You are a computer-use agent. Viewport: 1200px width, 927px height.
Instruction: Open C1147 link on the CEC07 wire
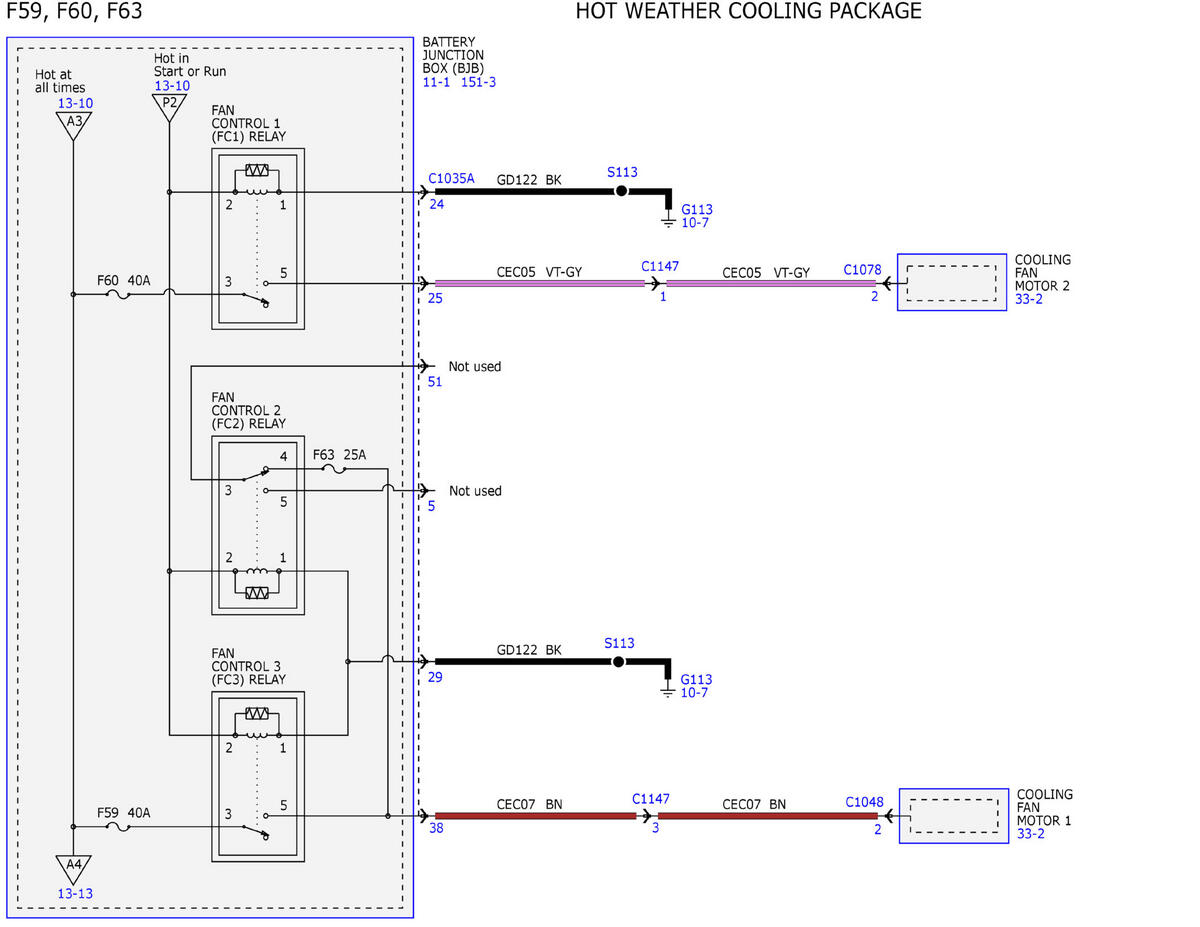click(651, 799)
